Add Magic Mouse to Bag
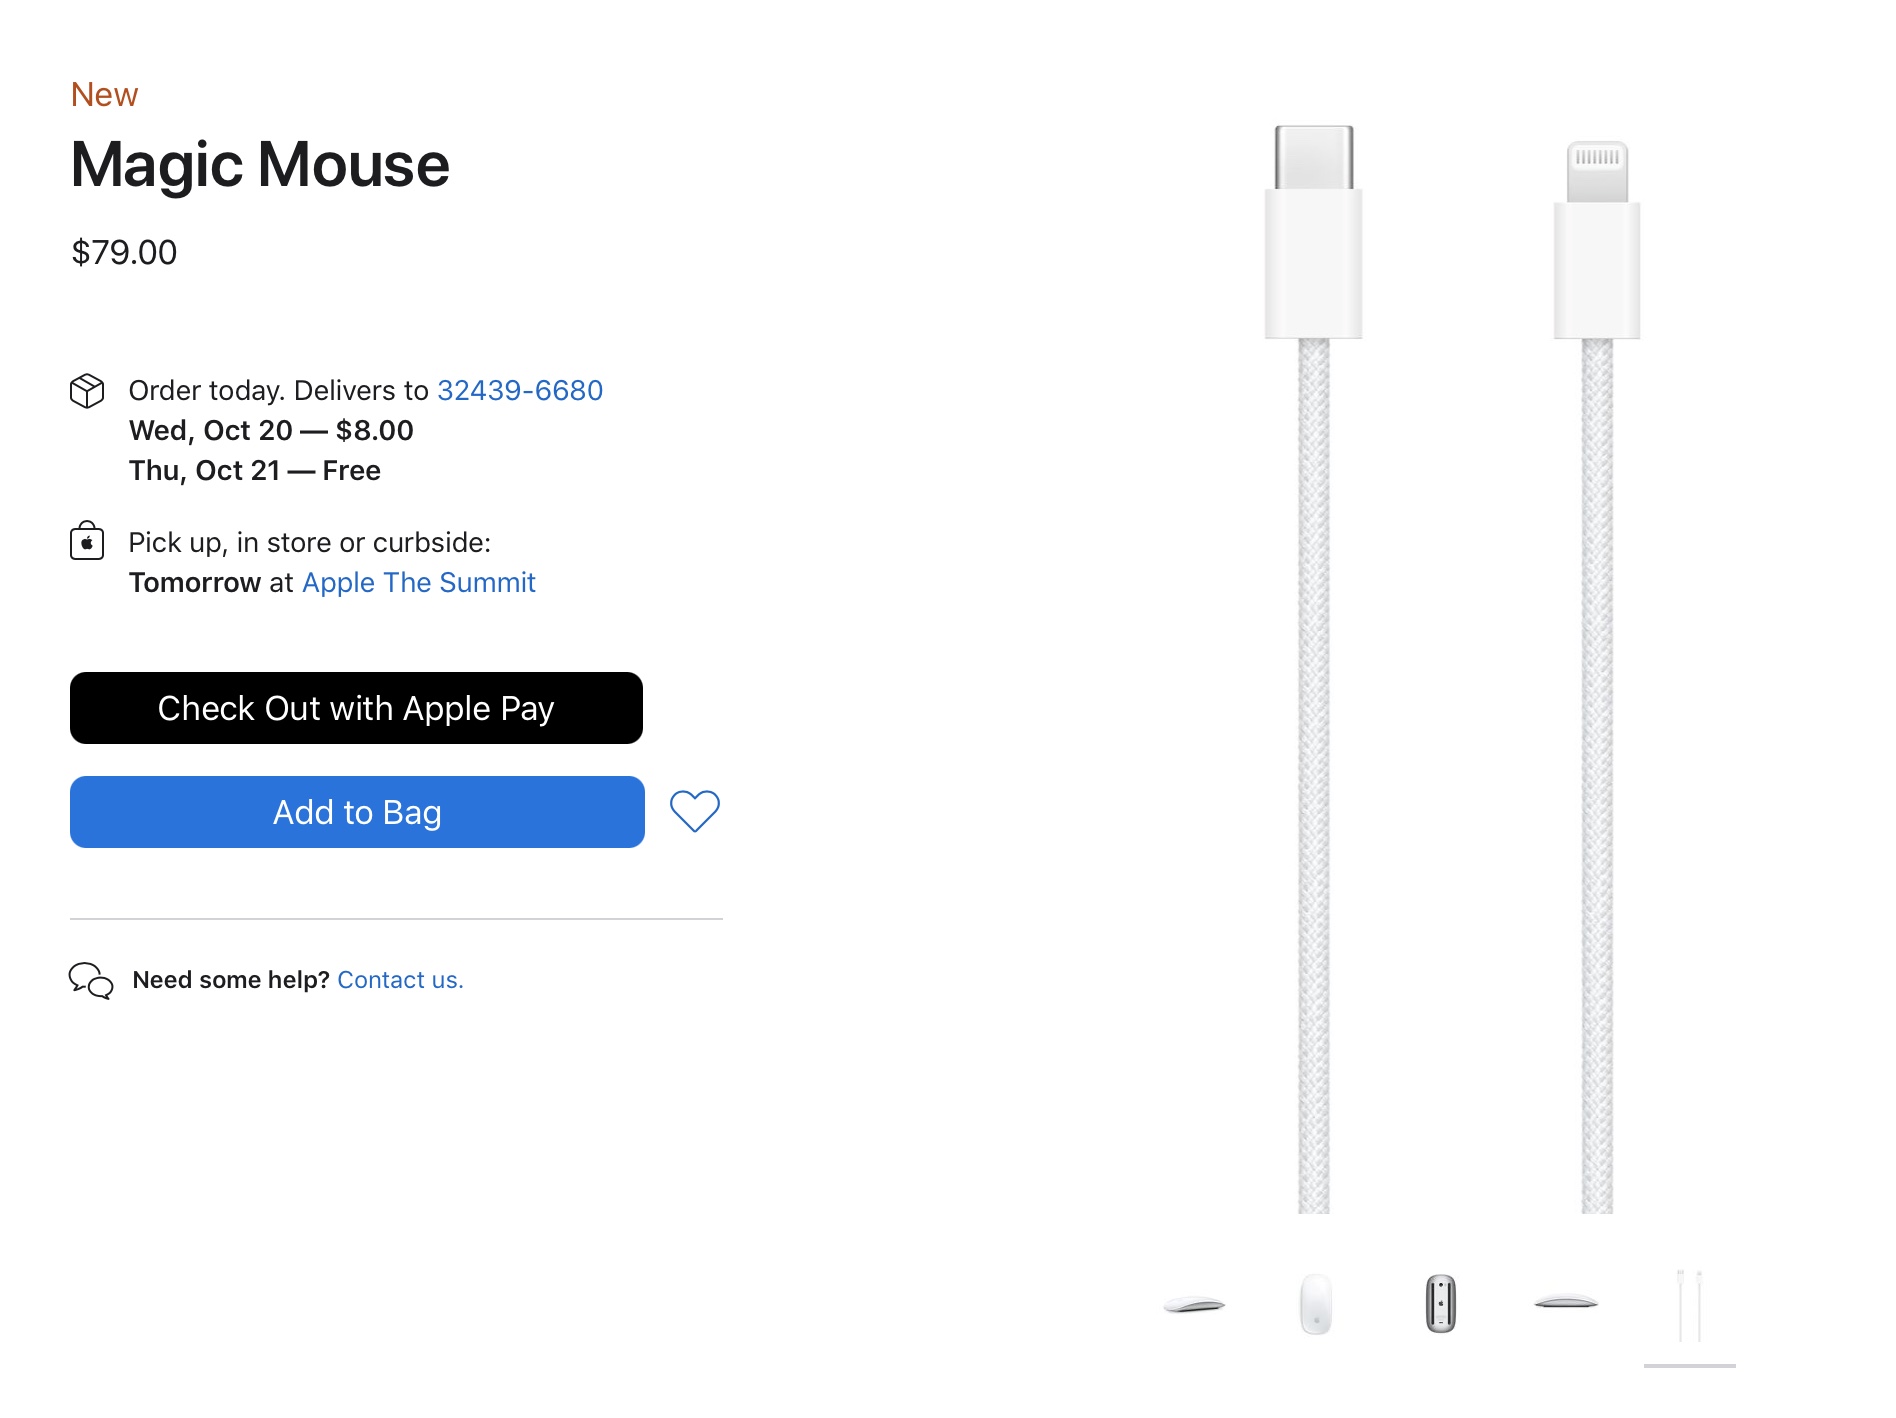 [357, 812]
